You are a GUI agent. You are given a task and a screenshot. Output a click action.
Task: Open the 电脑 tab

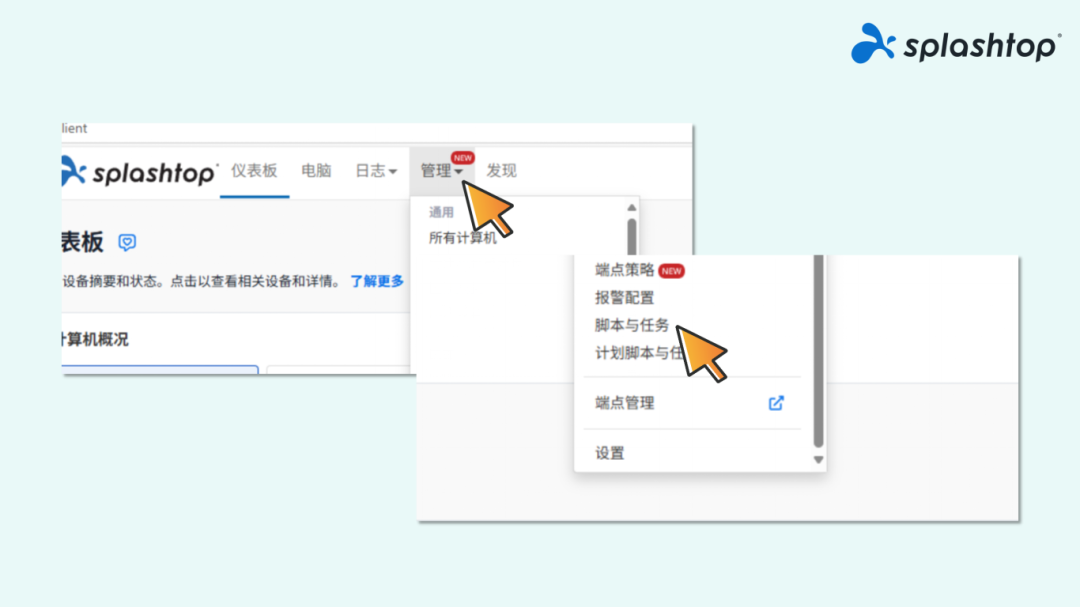click(x=316, y=171)
